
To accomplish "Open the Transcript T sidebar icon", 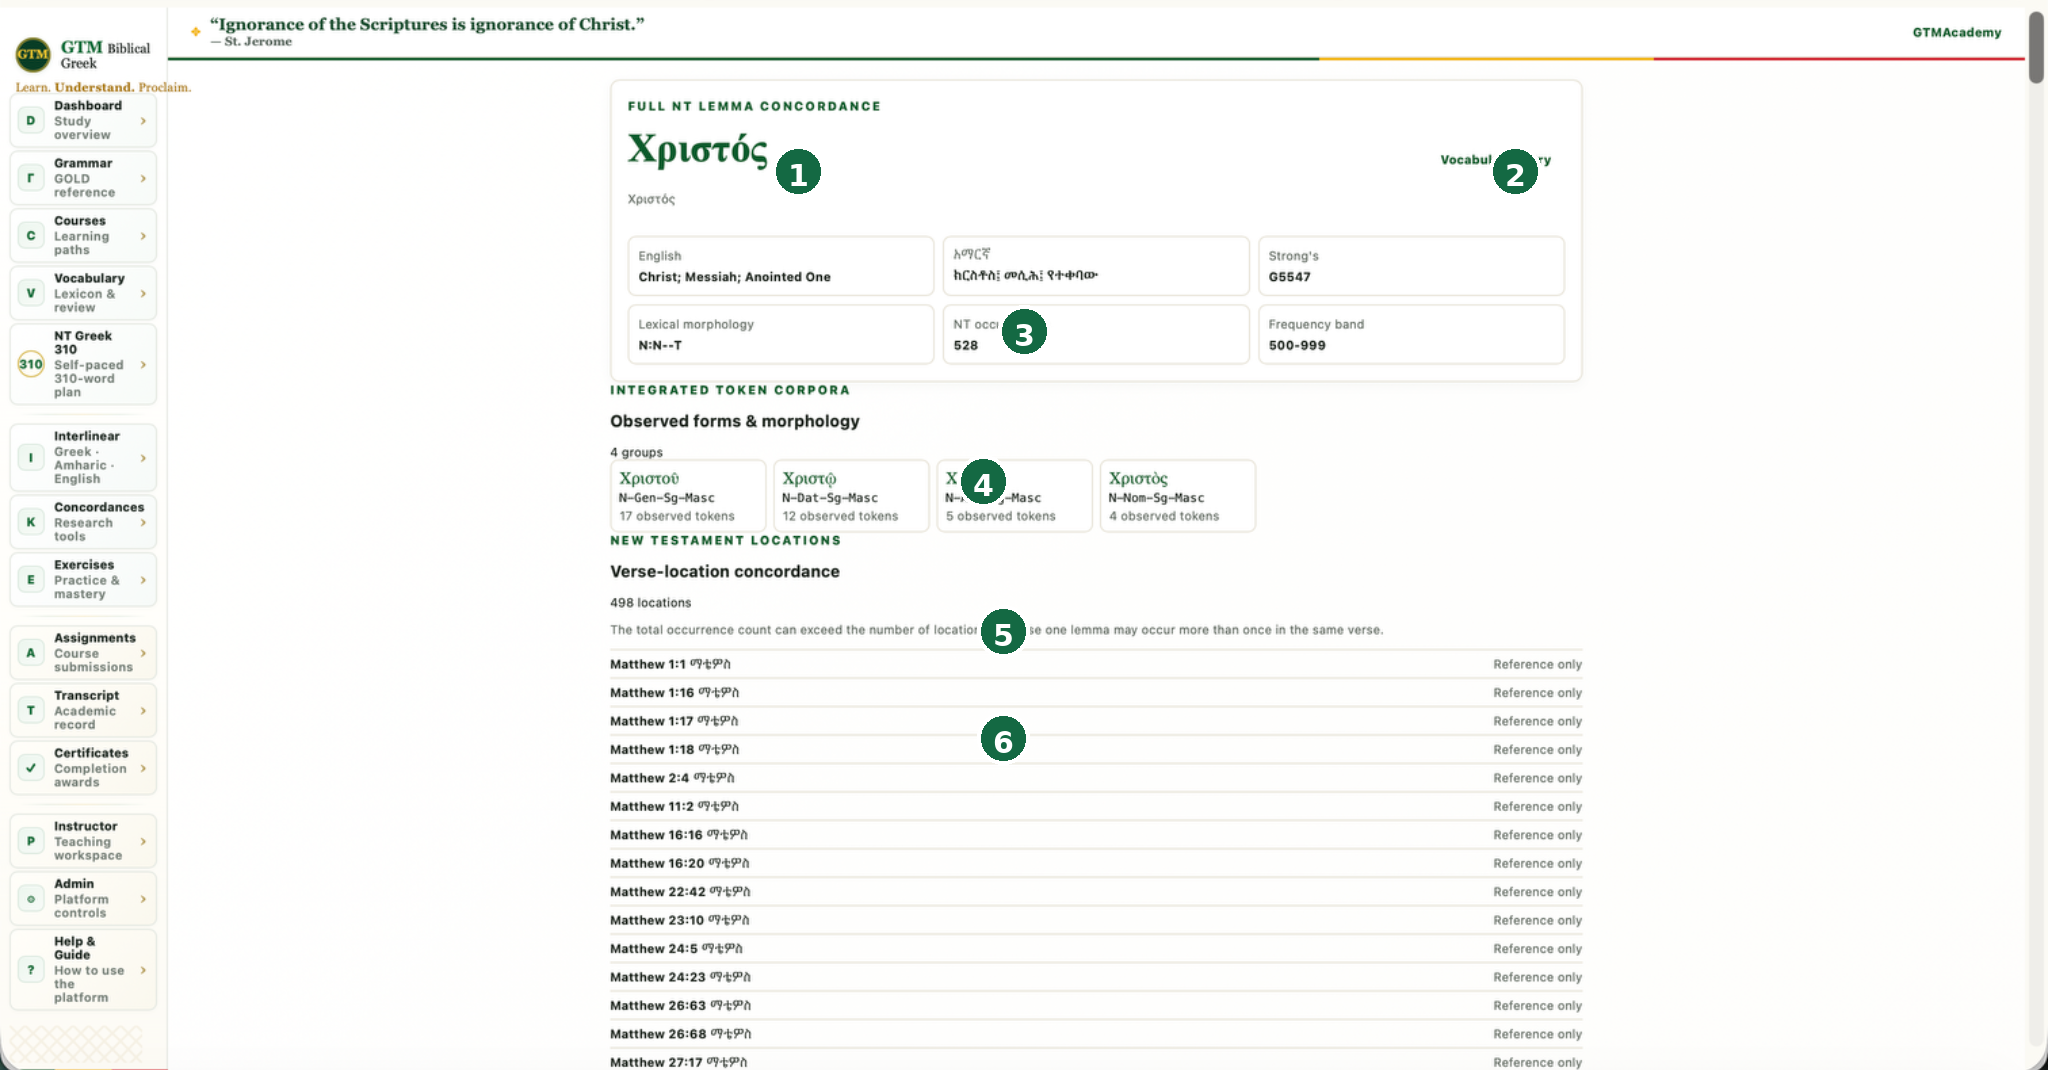I will coord(31,710).
